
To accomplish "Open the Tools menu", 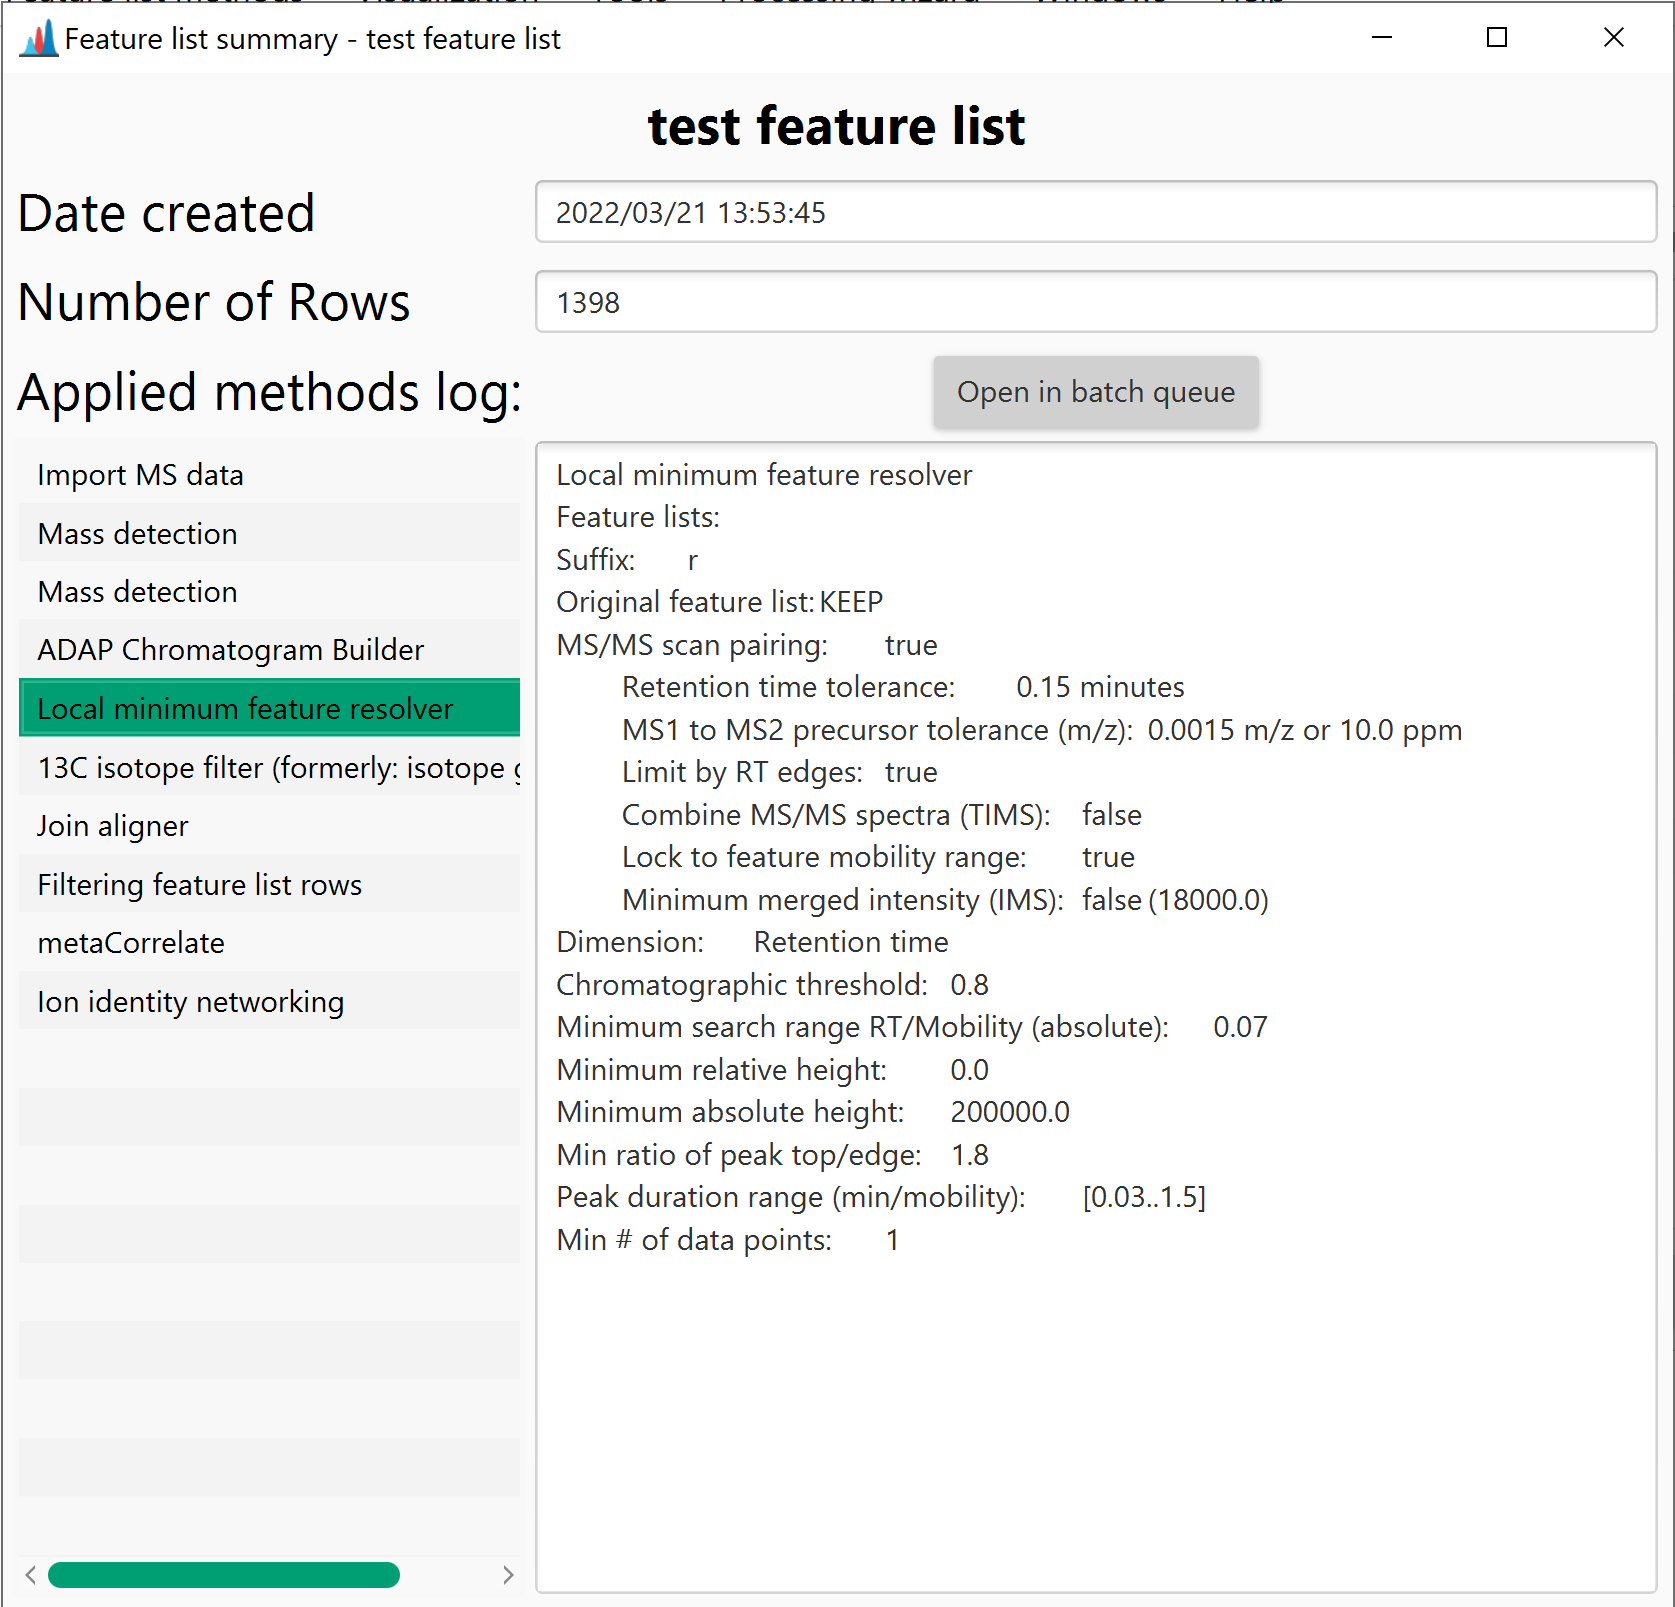I will click(631, 4).
